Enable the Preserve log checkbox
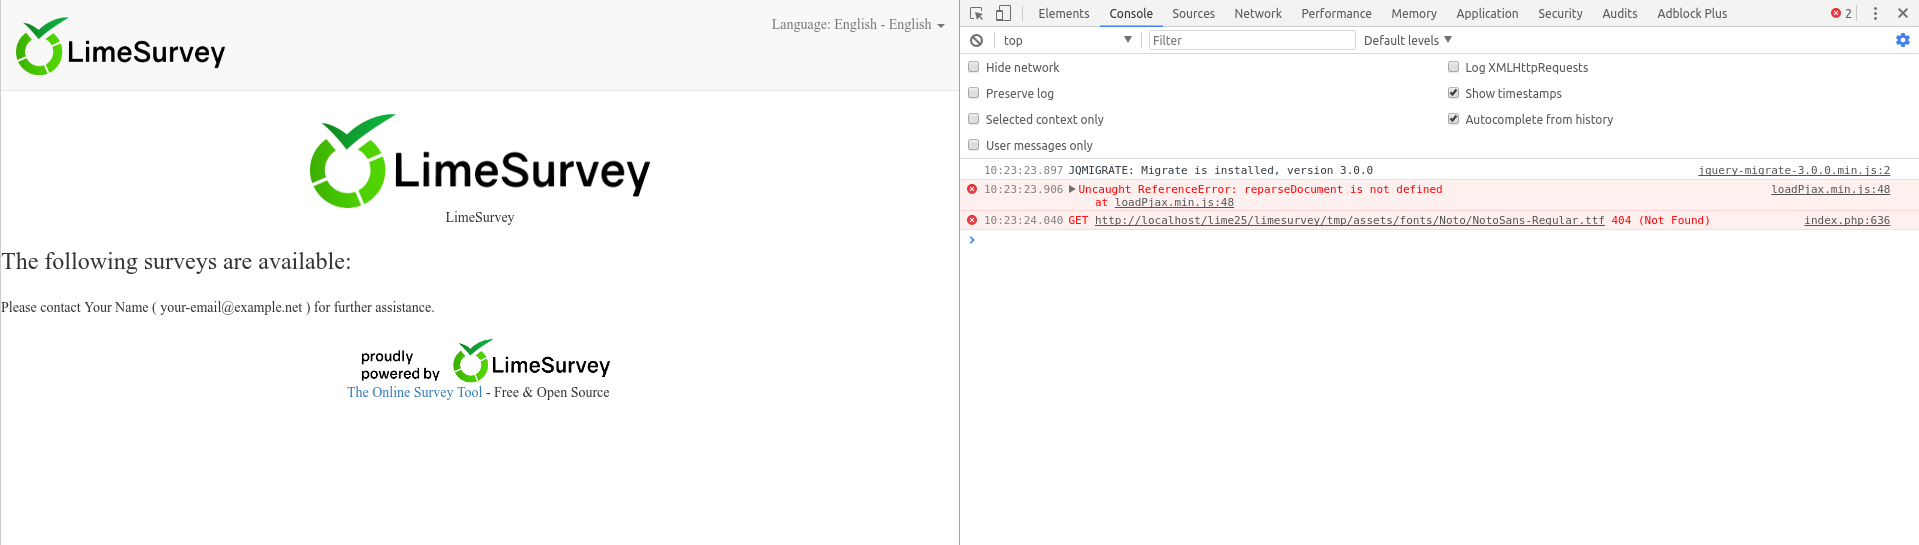 point(974,93)
